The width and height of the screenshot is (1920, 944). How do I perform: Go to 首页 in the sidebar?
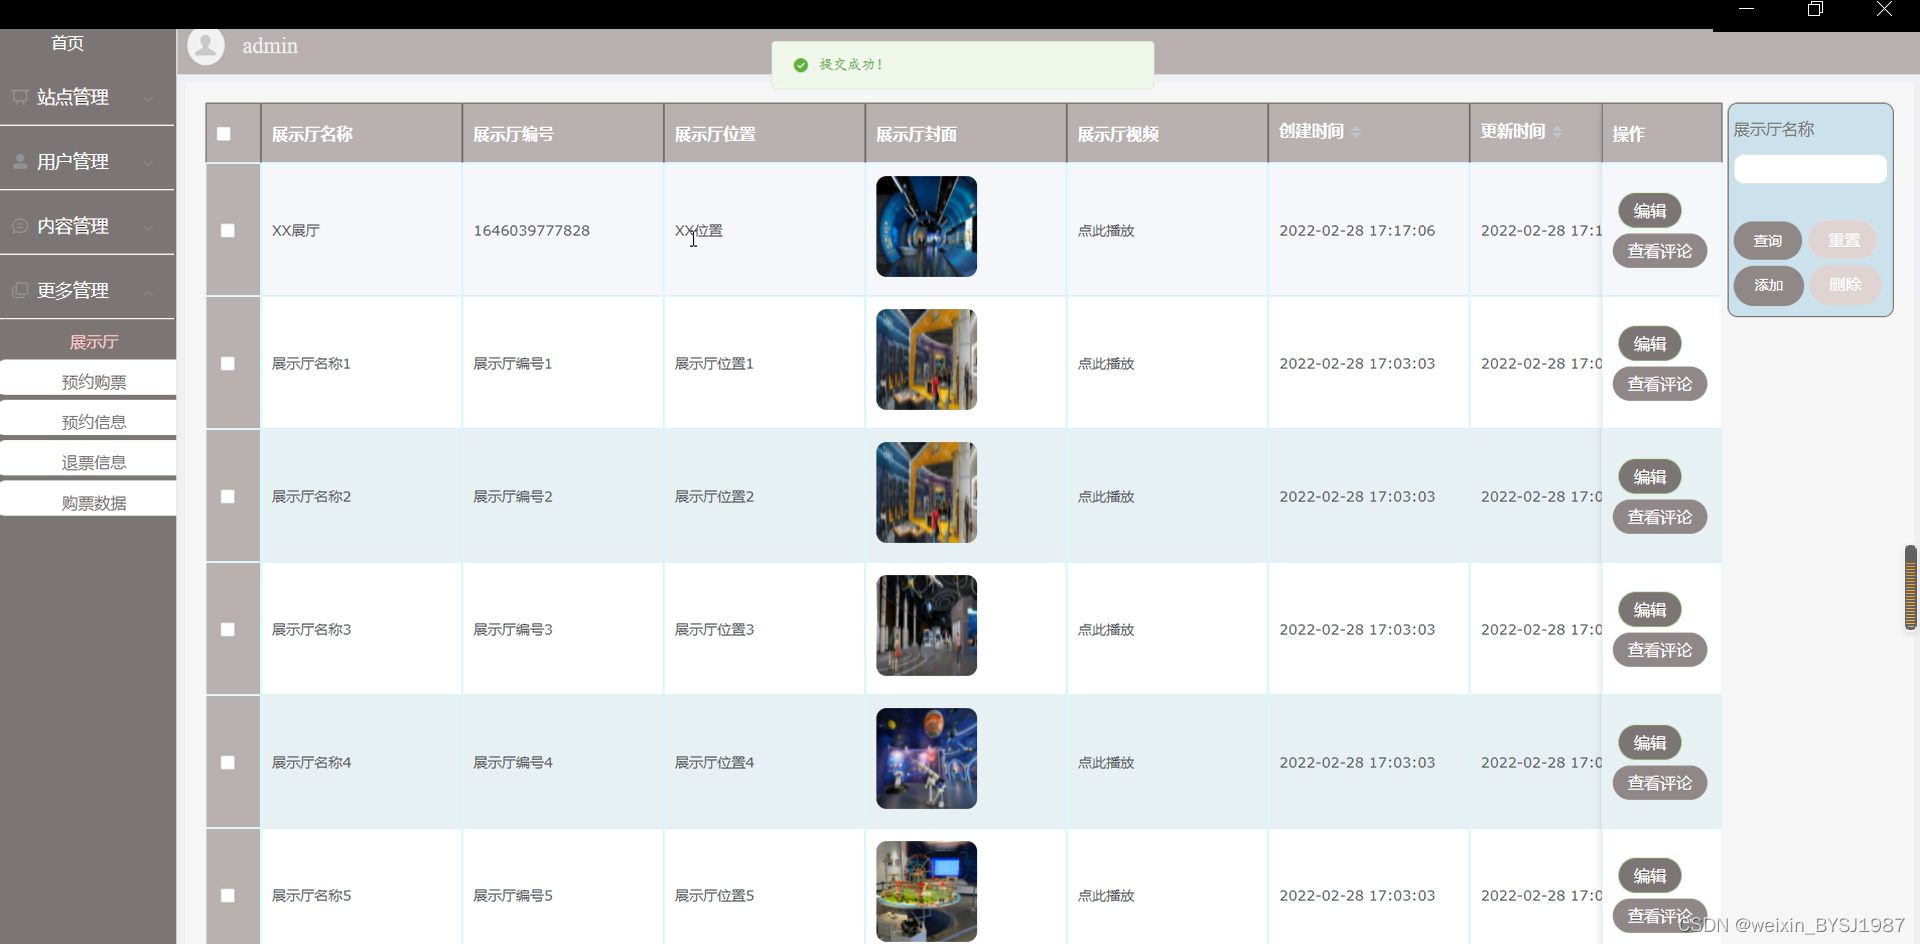[68, 43]
